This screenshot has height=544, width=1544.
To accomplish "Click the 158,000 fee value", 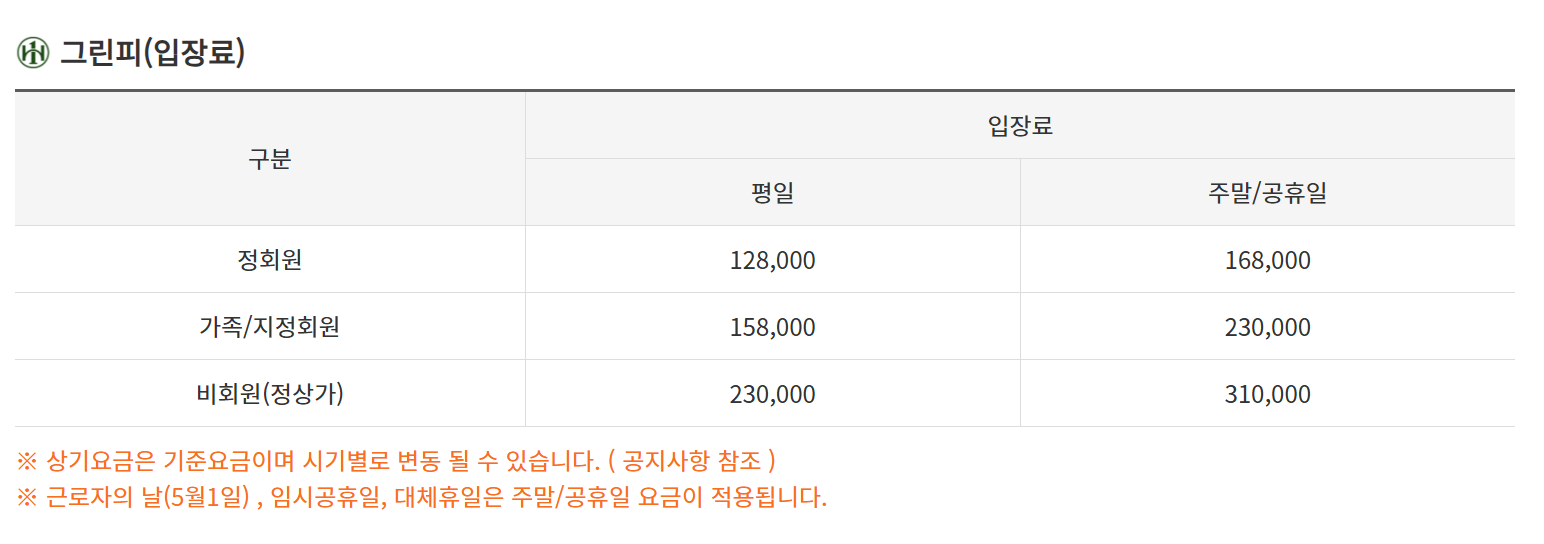I will 772,328.
